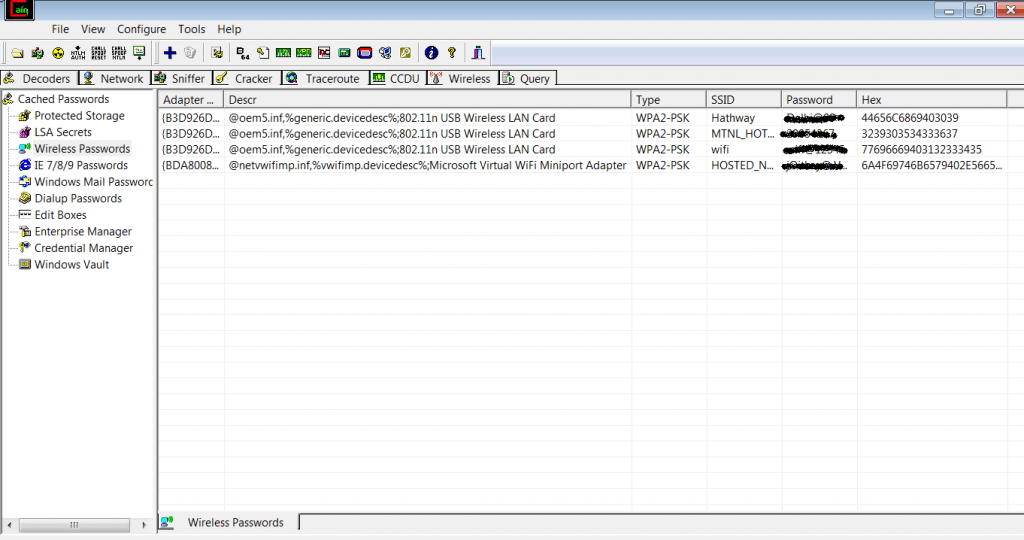1024x540 pixels.
Task: Select IE 7/8/9 Passwords in tree
Action: 81,165
